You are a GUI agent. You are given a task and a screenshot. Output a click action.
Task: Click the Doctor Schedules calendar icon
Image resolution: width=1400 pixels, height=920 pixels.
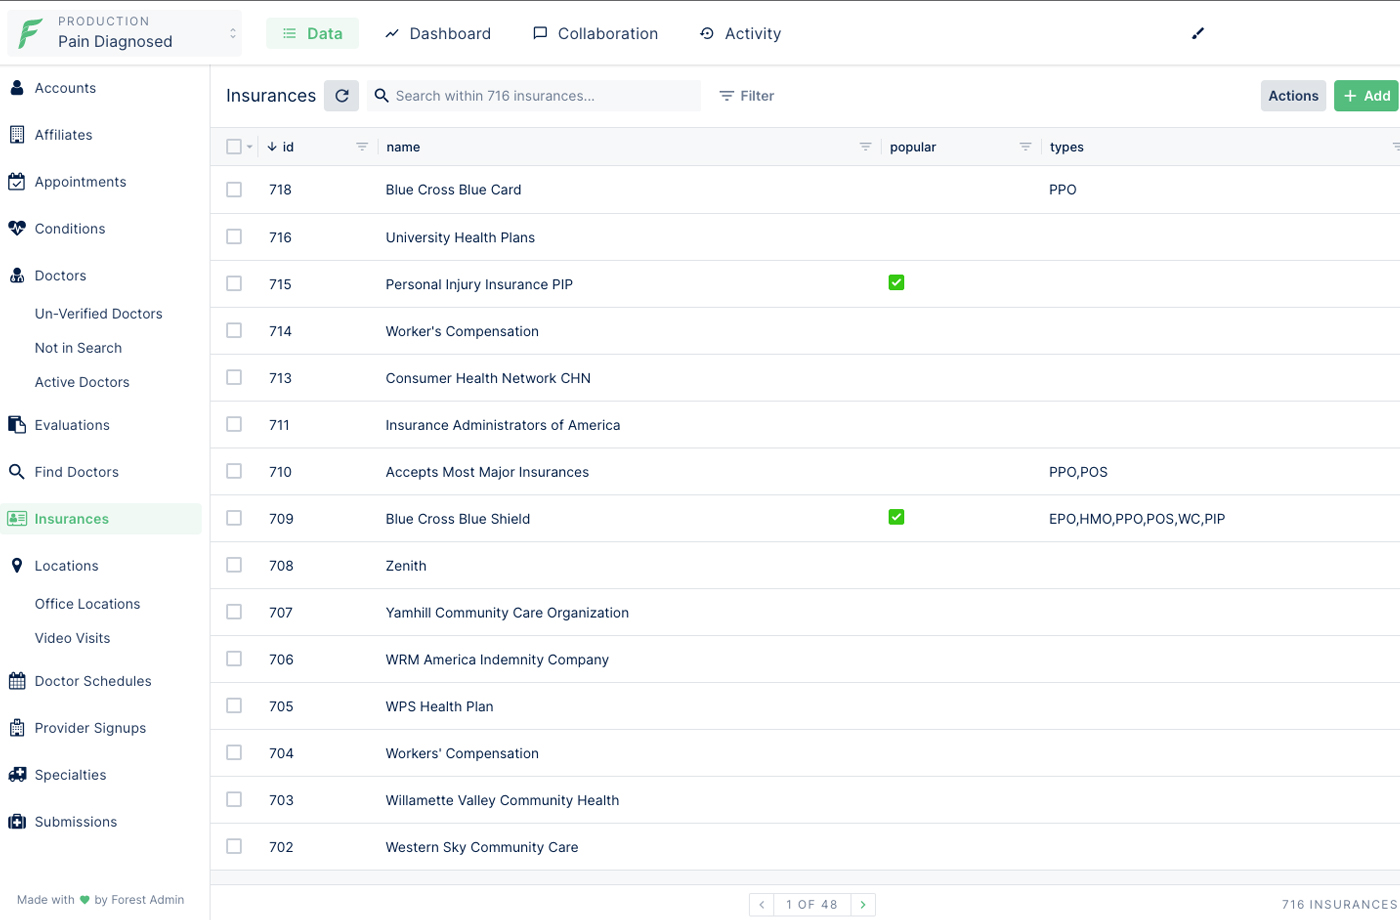tap(17, 681)
